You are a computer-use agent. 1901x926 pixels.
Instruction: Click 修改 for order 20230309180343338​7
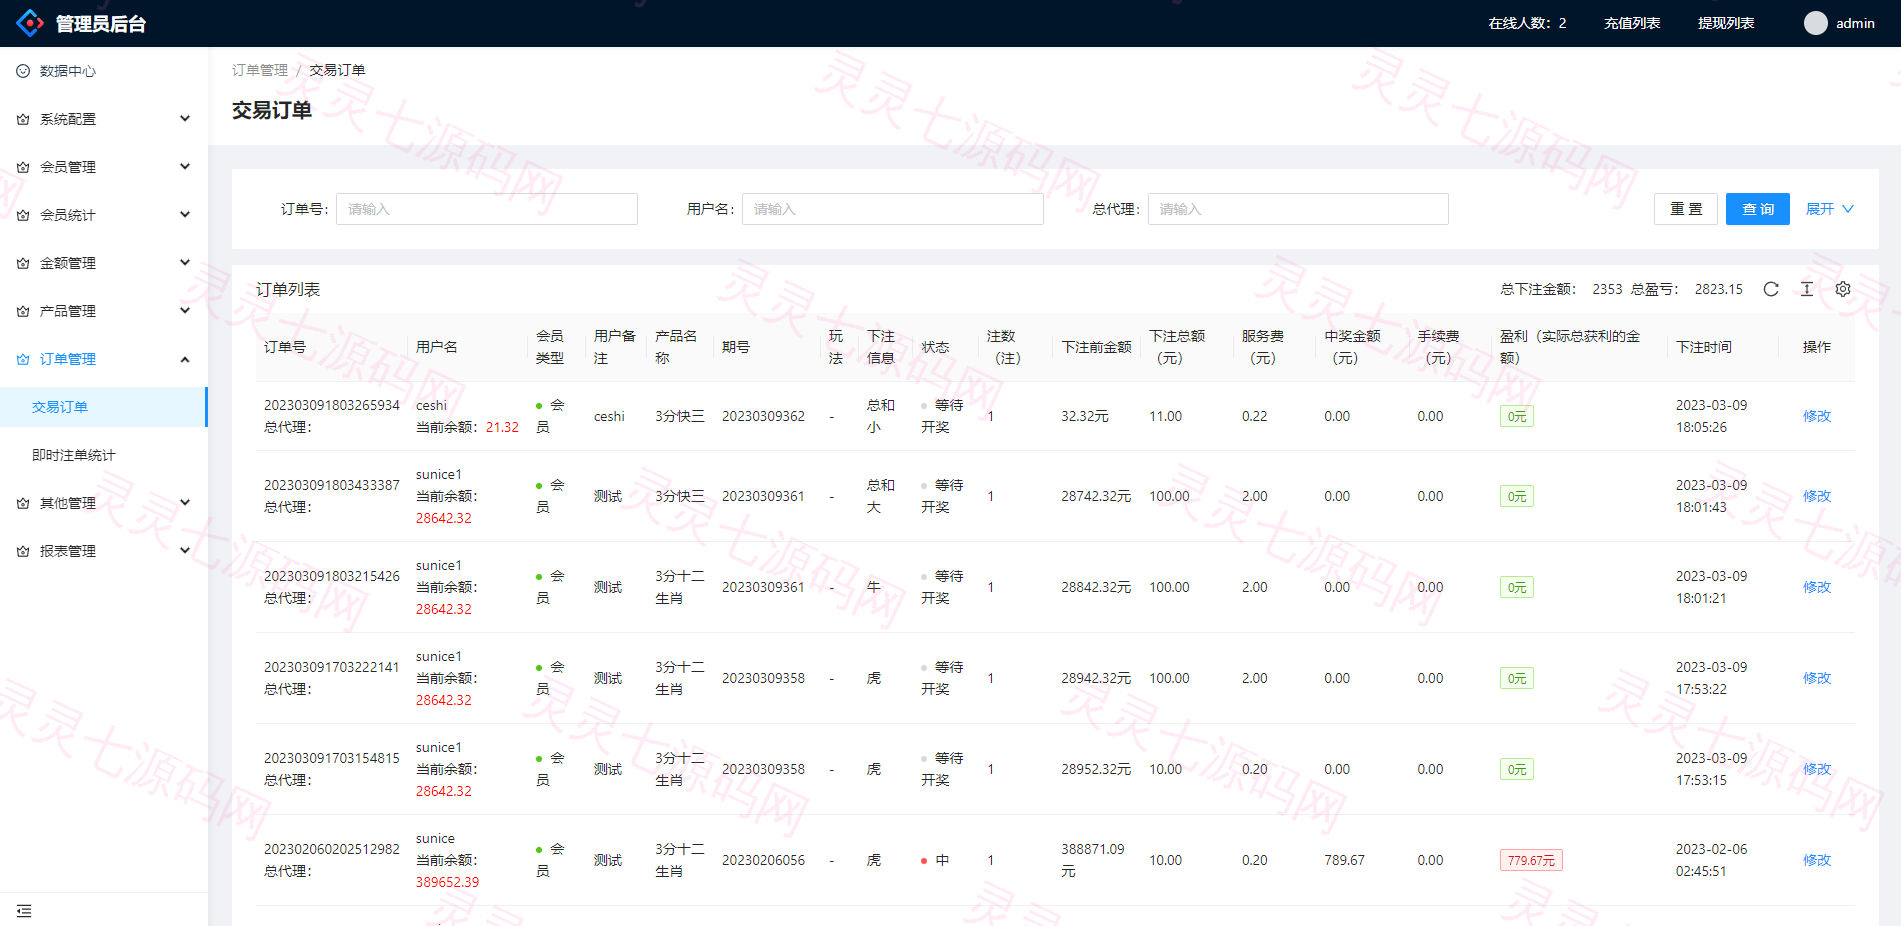[1817, 496]
